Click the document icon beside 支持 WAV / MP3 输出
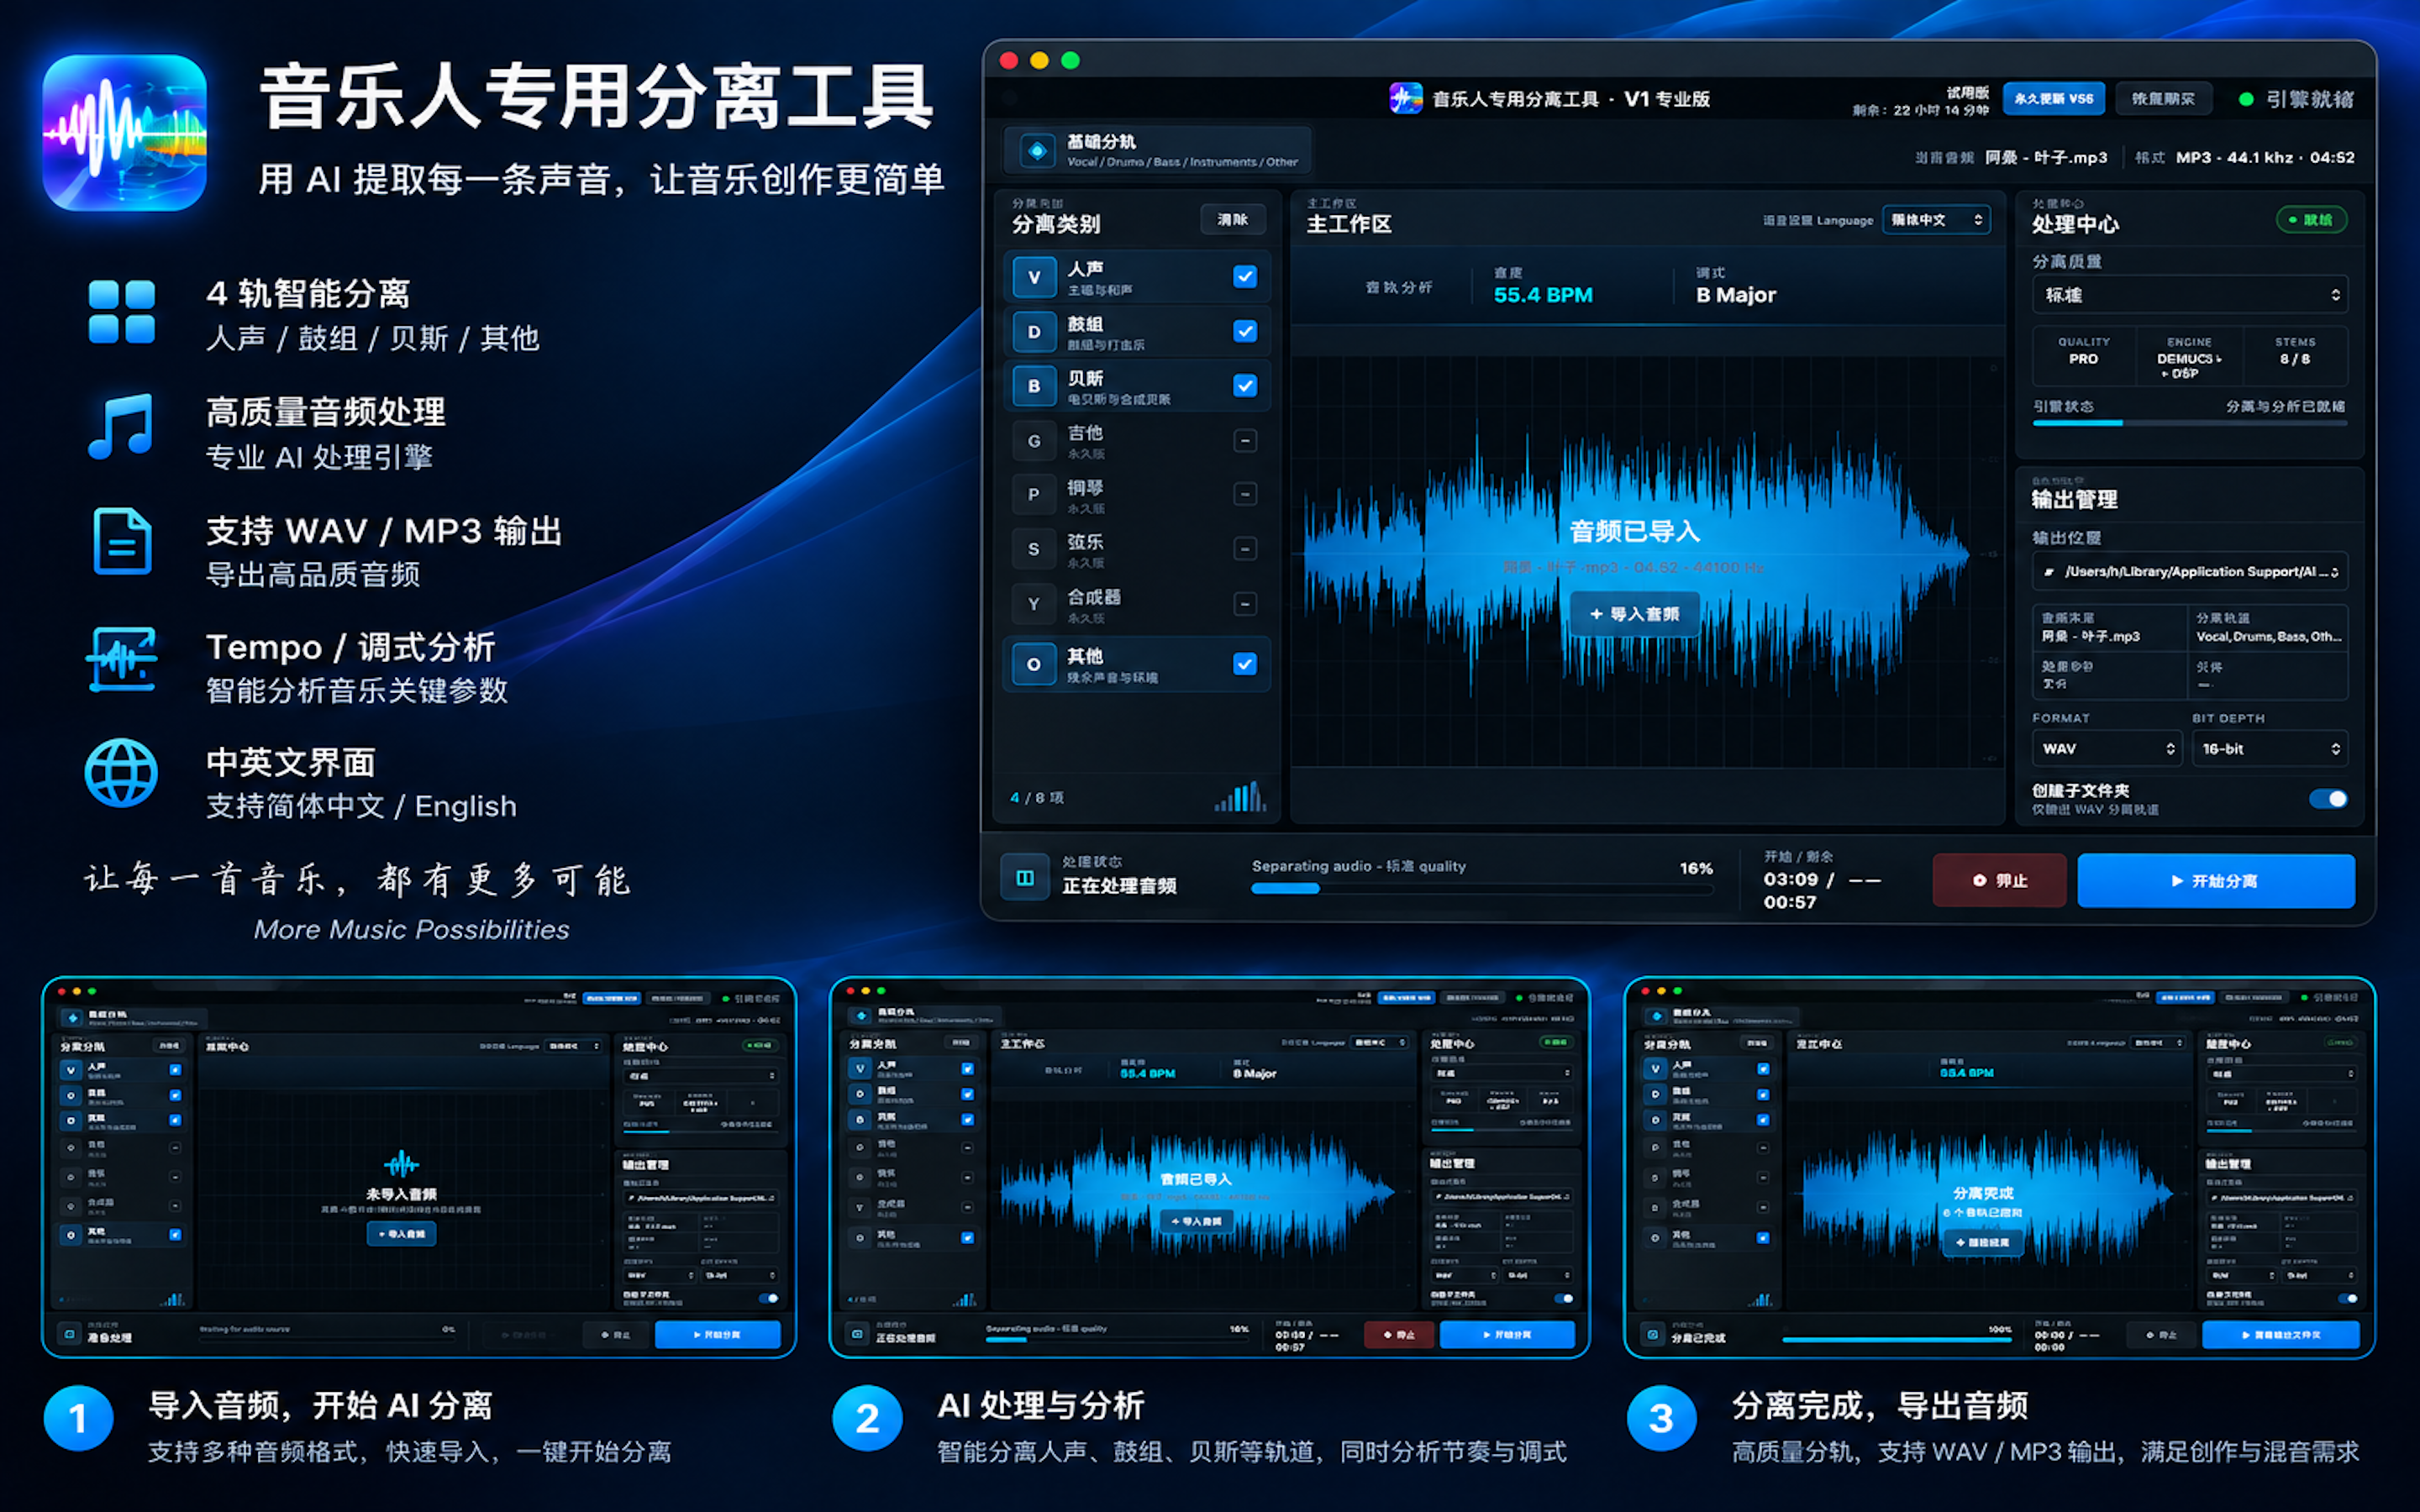This screenshot has height=1512, width=2420. tap(122, 541)
